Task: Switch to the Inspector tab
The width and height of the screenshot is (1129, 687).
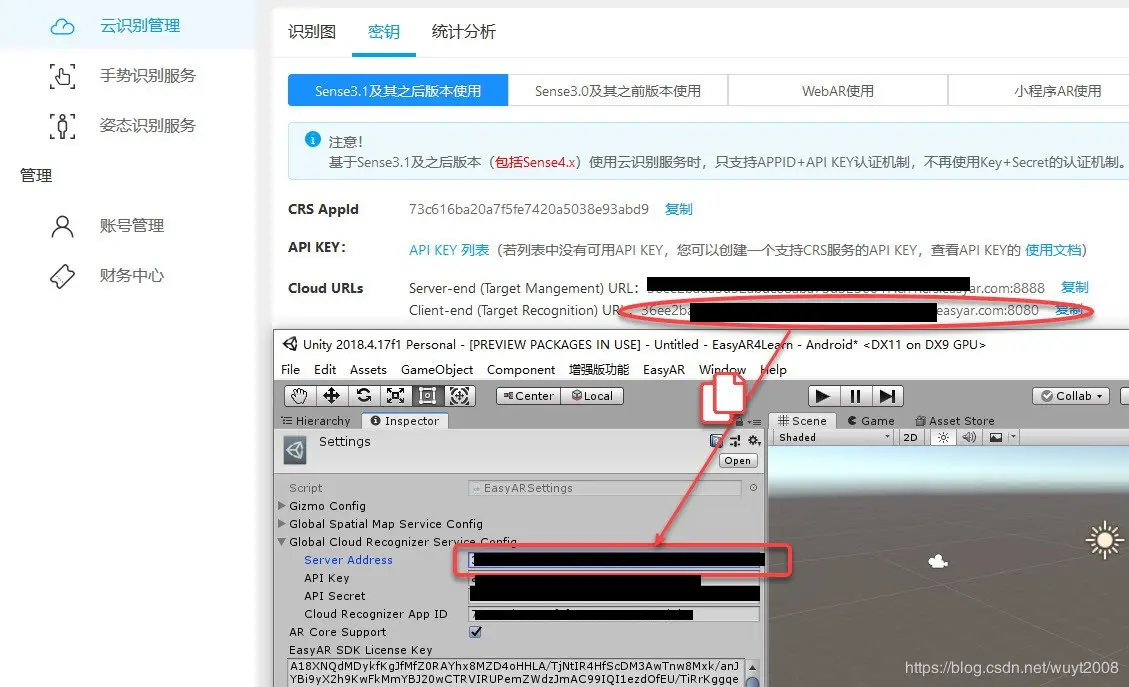Action: click(405, 421)
